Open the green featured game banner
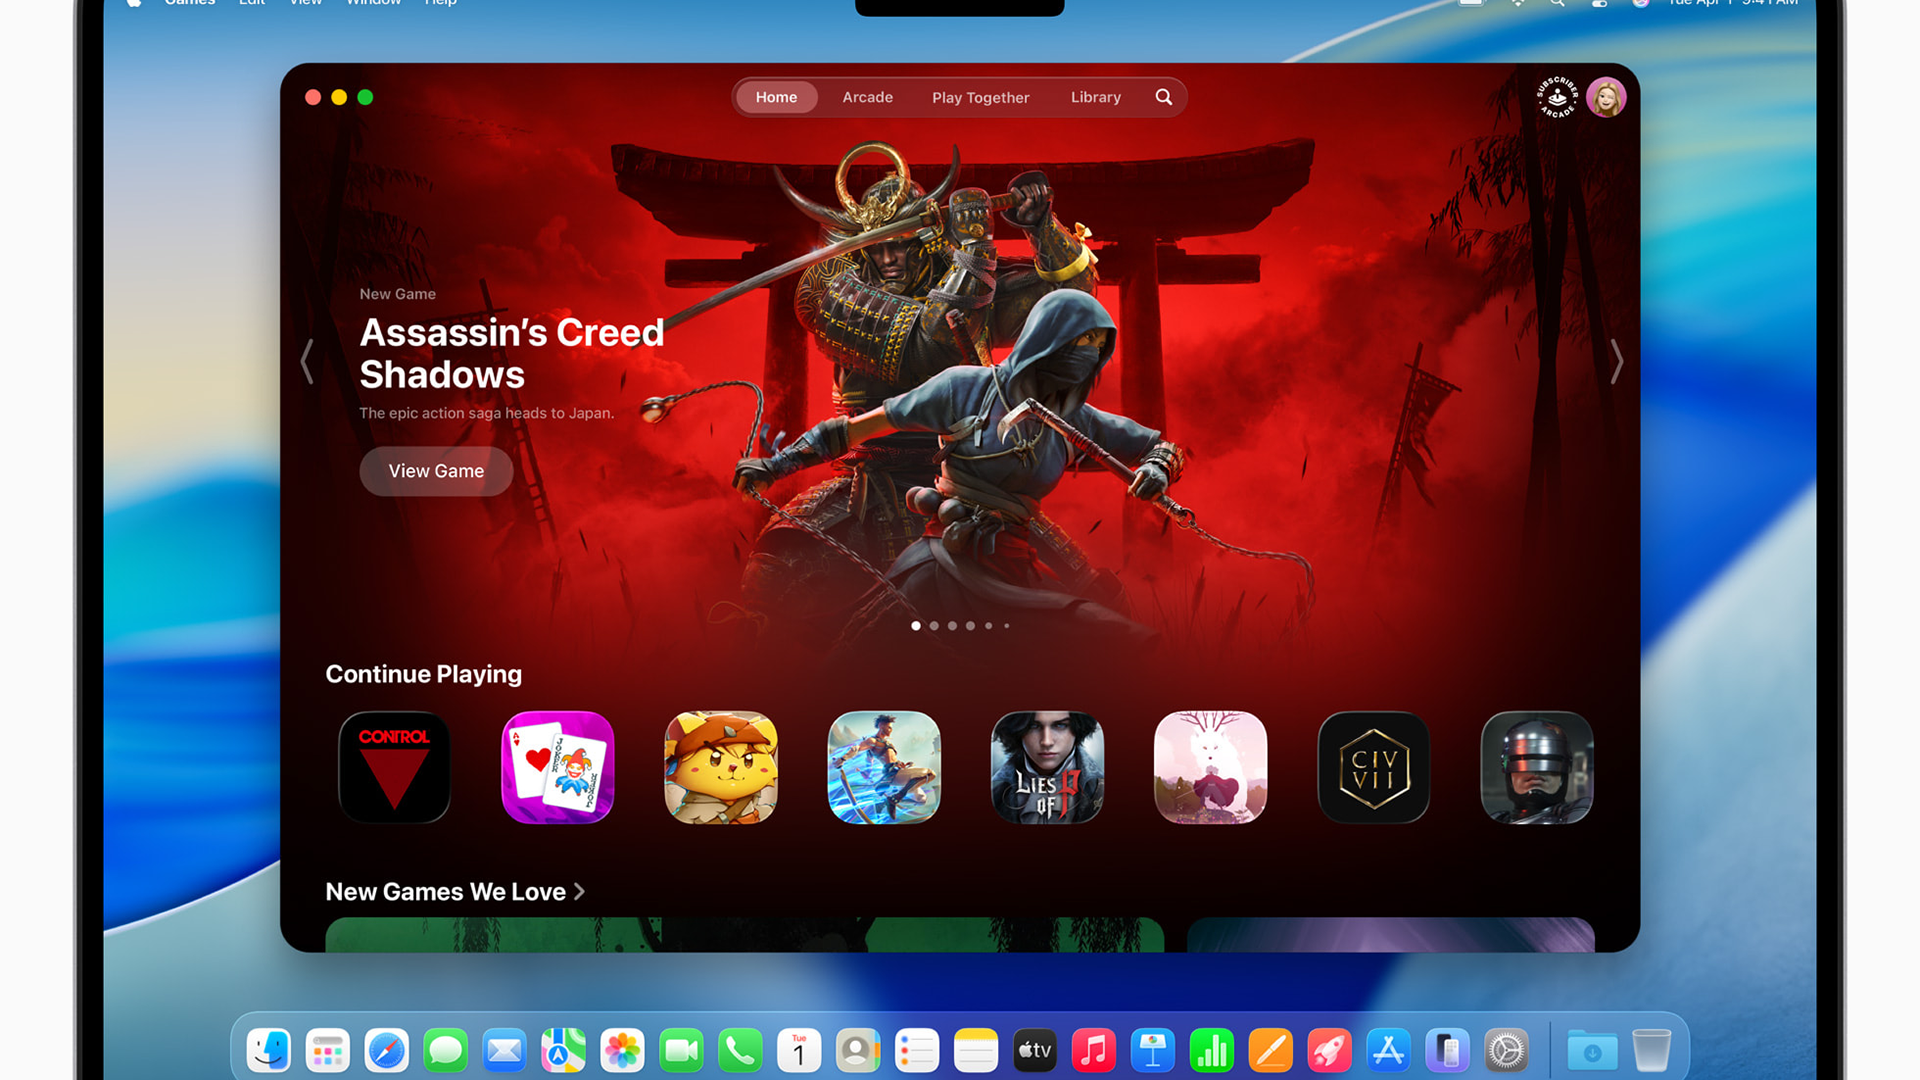The width and height of the screenshot is (1920, 1080). point(745,935)
